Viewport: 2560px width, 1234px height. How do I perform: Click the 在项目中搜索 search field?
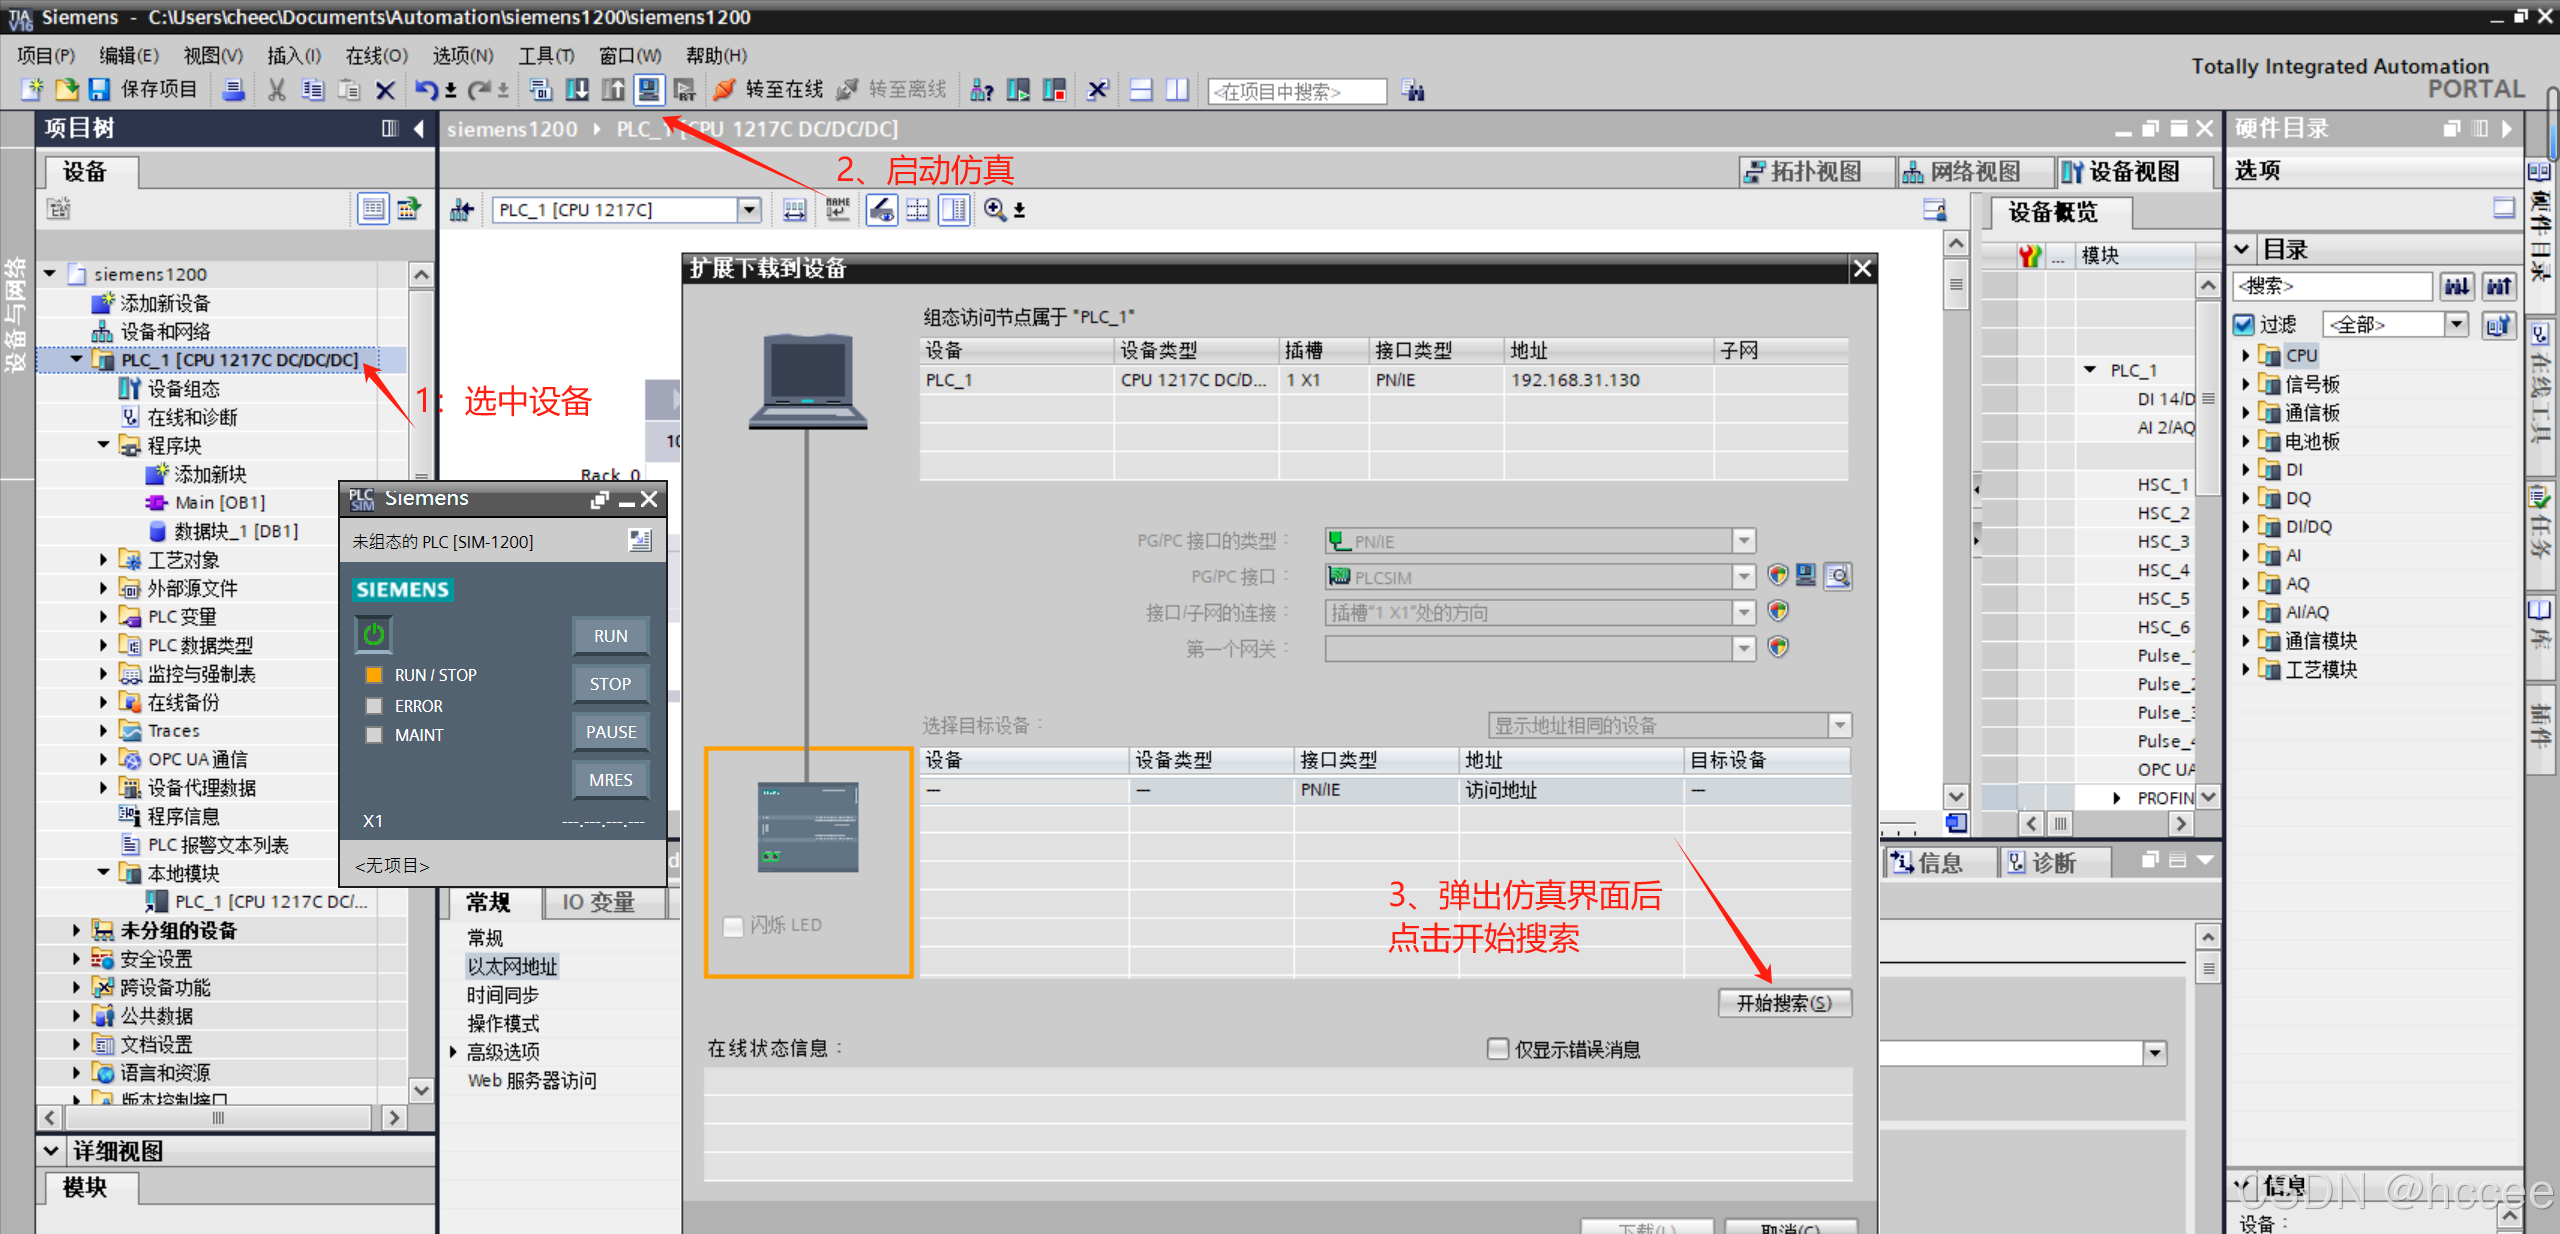pos(1296,91)
